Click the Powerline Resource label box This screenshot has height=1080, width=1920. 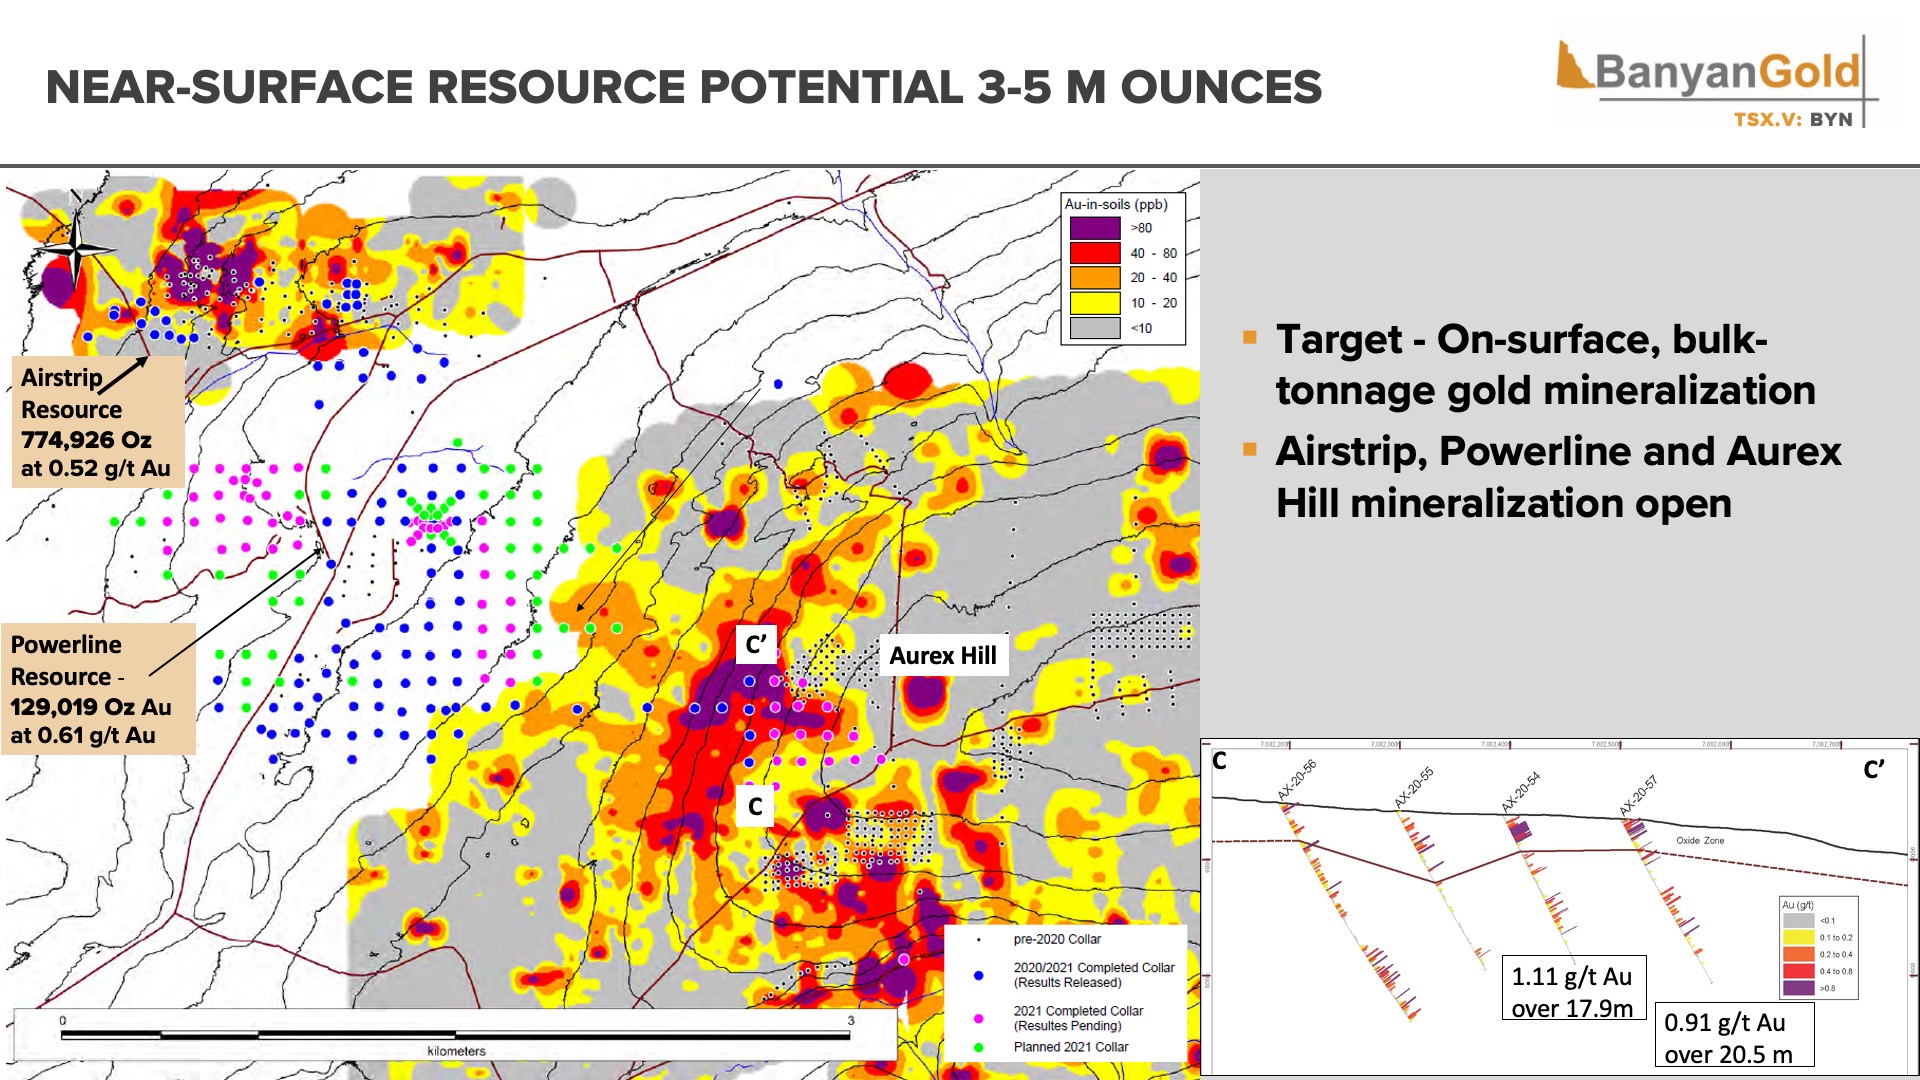[x=97, y=690]
